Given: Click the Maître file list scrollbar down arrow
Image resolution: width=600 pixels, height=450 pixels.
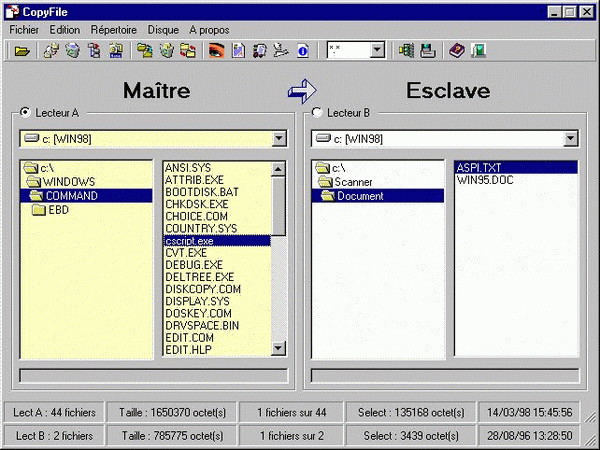Looking at the screenshot, I should pyautogui.click(x=279, y=350).
